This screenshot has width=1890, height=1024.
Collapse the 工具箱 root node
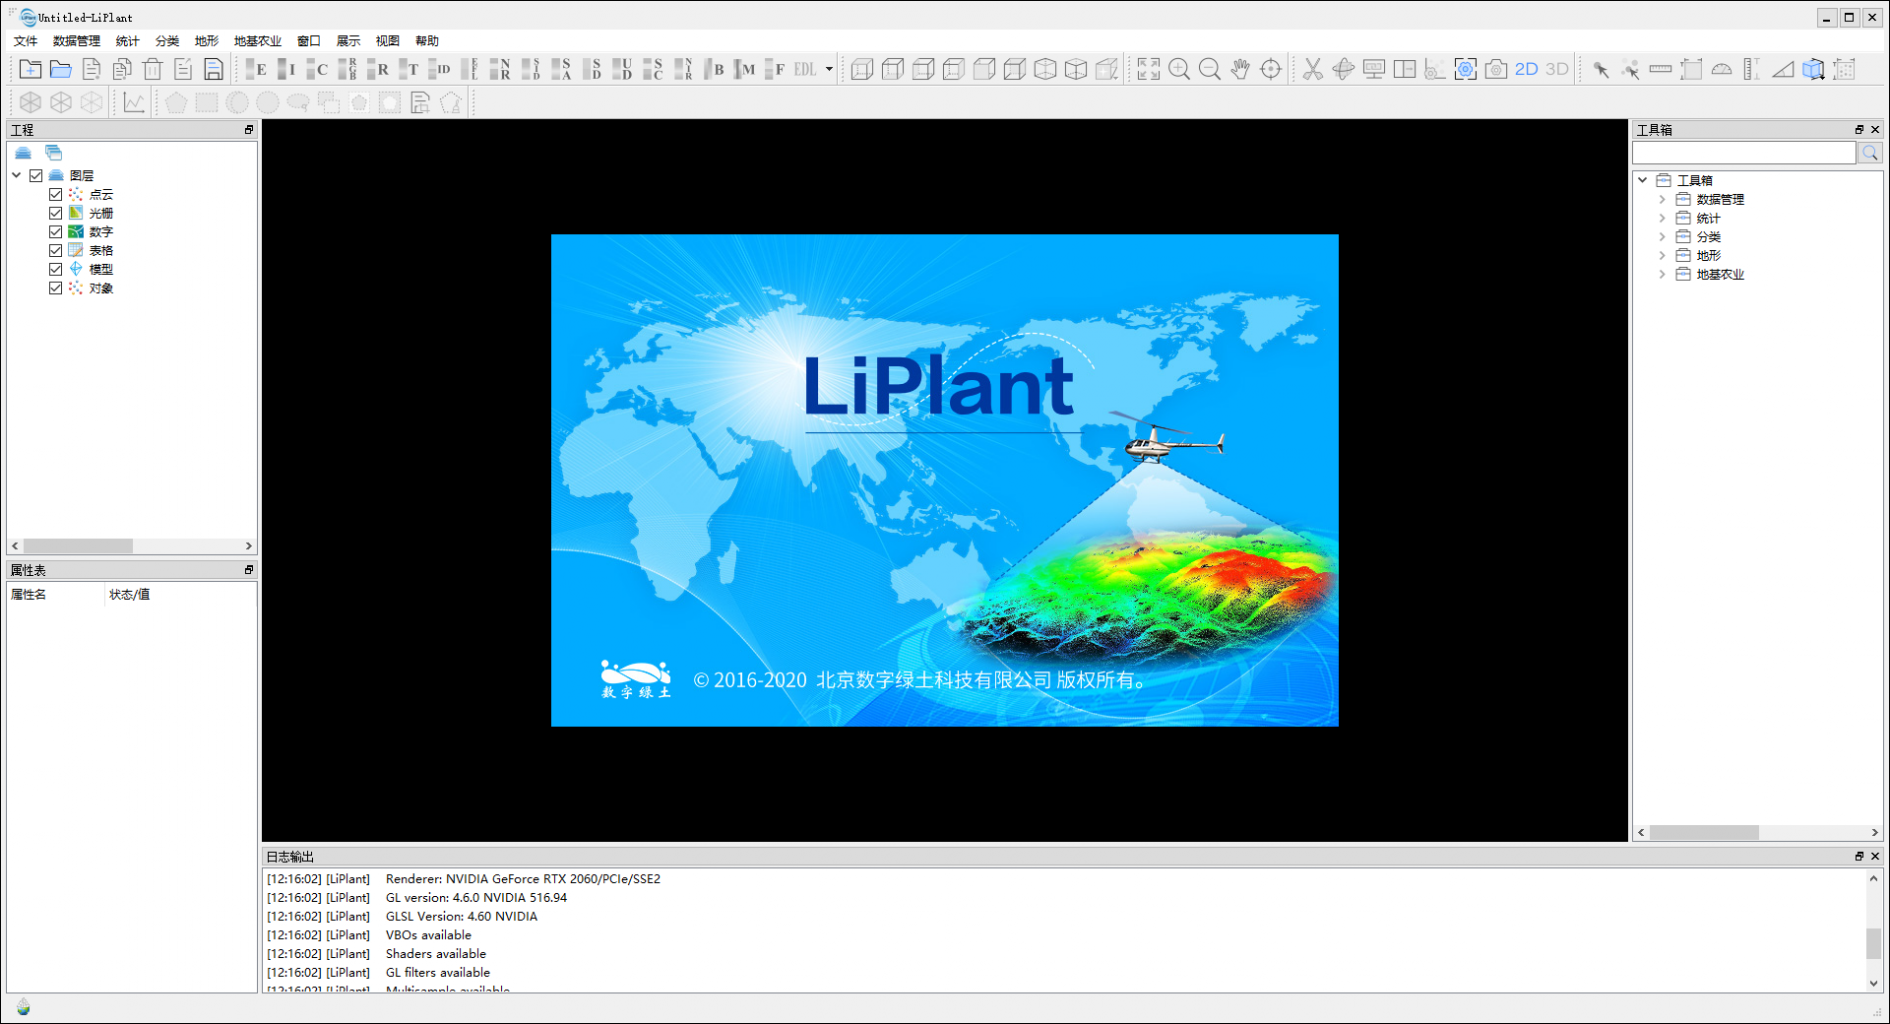(1643, 180)
